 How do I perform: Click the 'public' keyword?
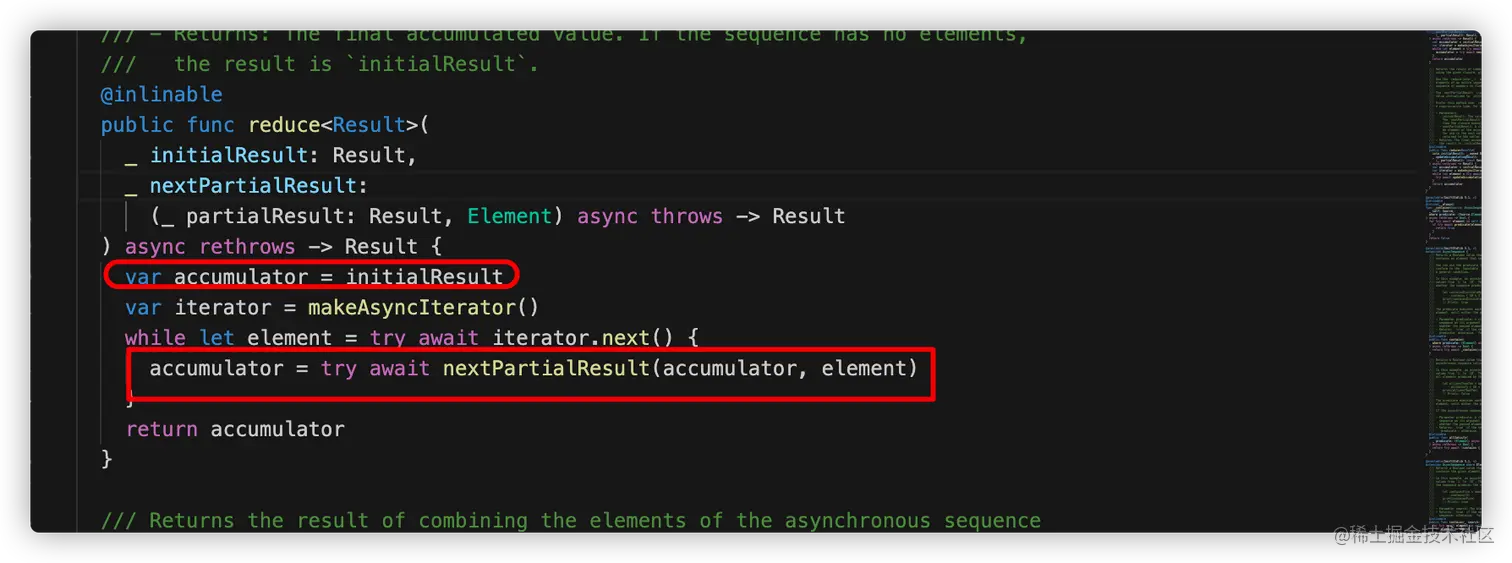137,125
